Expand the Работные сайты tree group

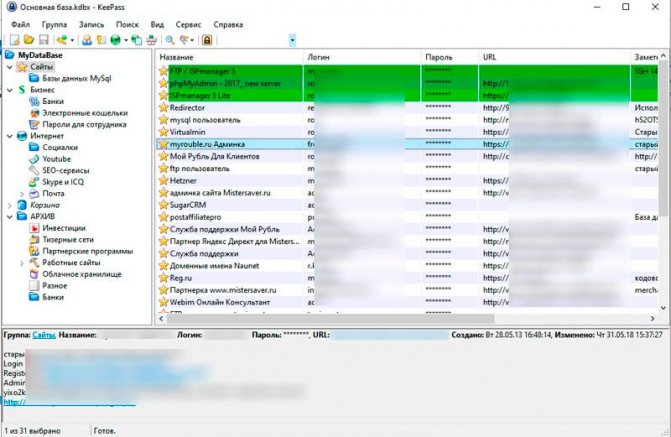tap(22, 263)
